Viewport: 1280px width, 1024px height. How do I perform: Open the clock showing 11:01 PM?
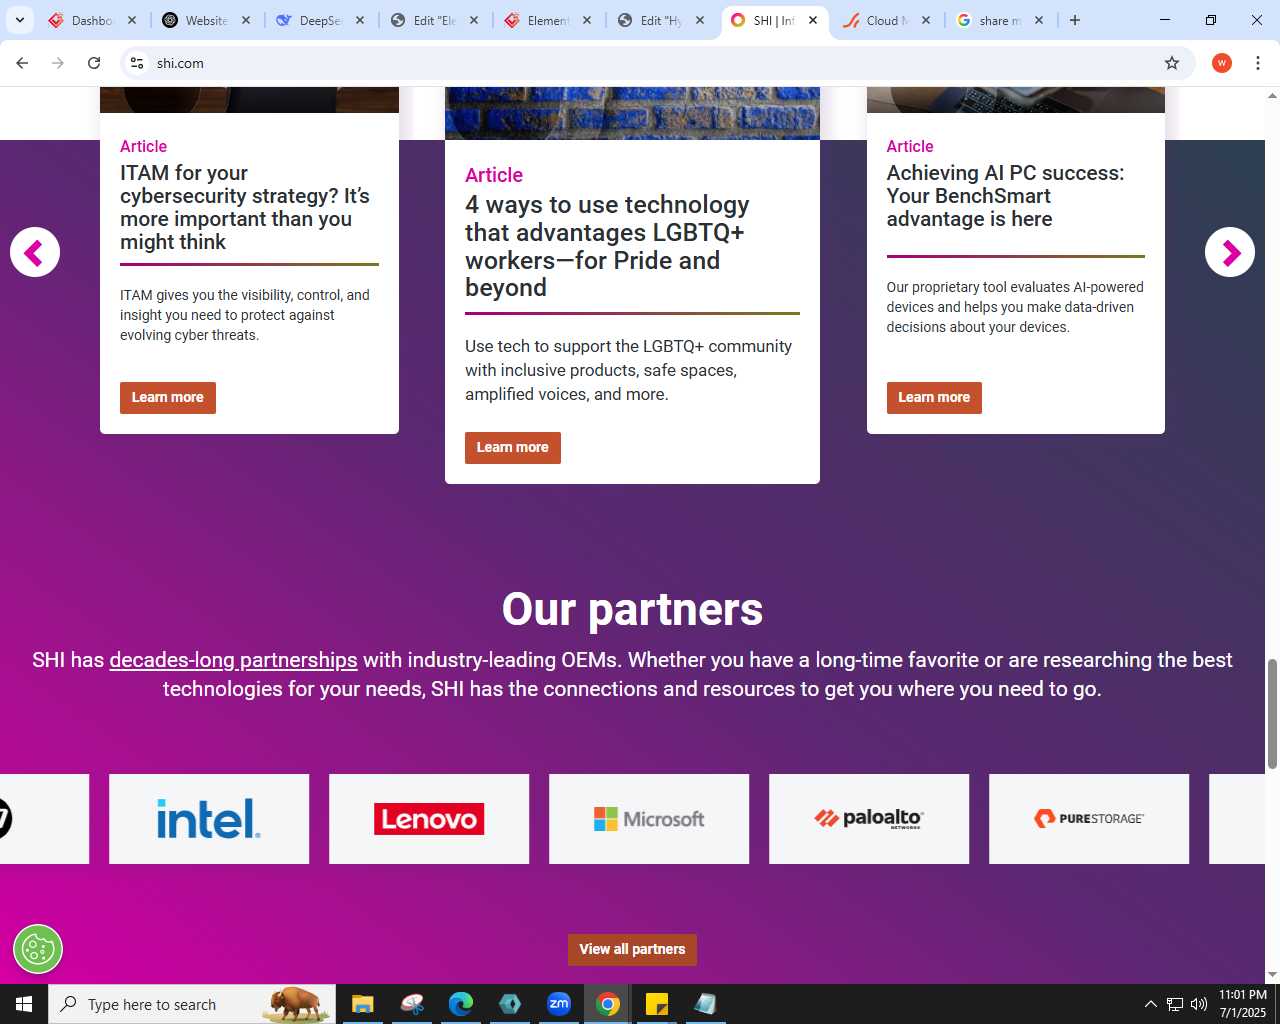tap(1243, 1004)
